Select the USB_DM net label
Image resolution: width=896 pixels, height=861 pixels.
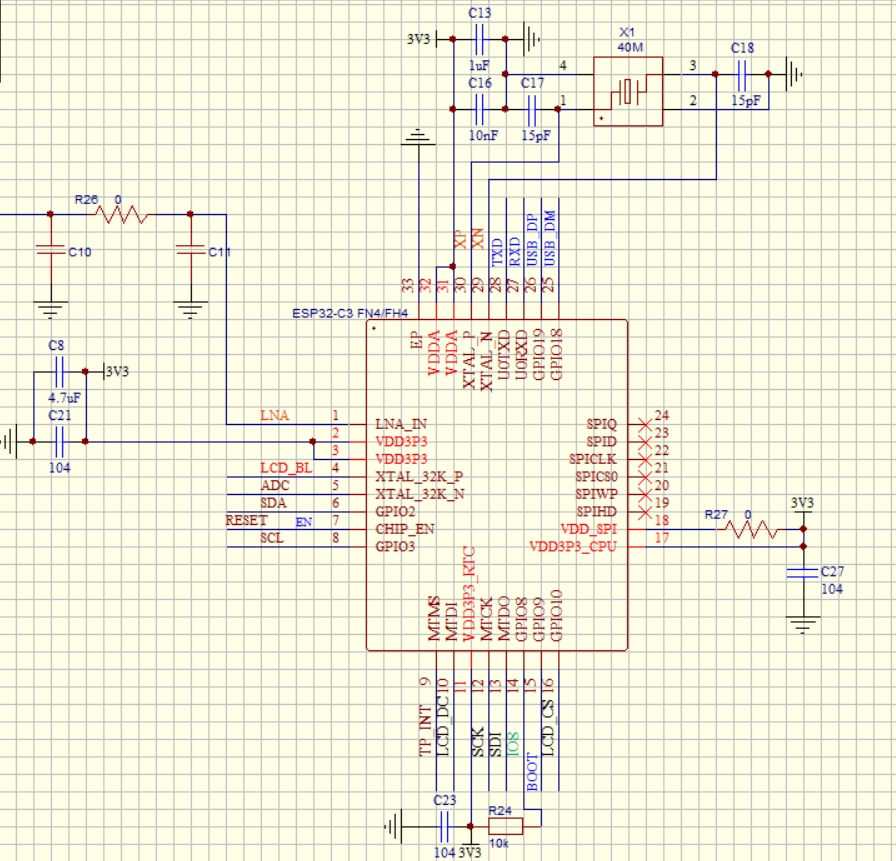[x=549, y=239]
